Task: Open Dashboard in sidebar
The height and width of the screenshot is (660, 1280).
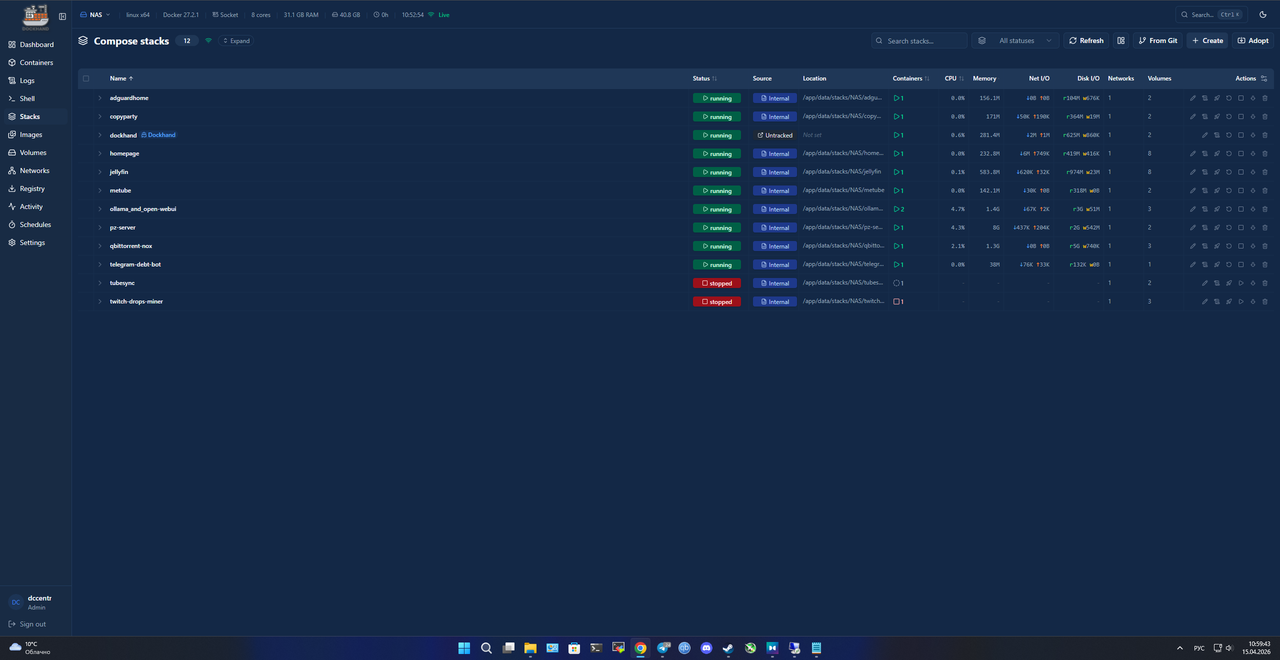Action: 36,45
